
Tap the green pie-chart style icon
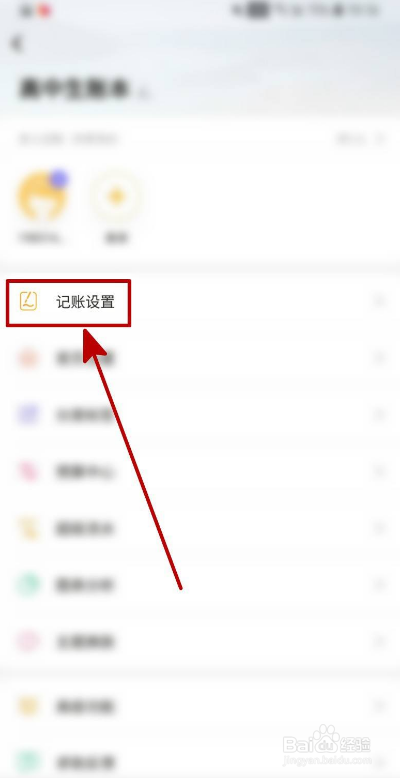point(28,585)
